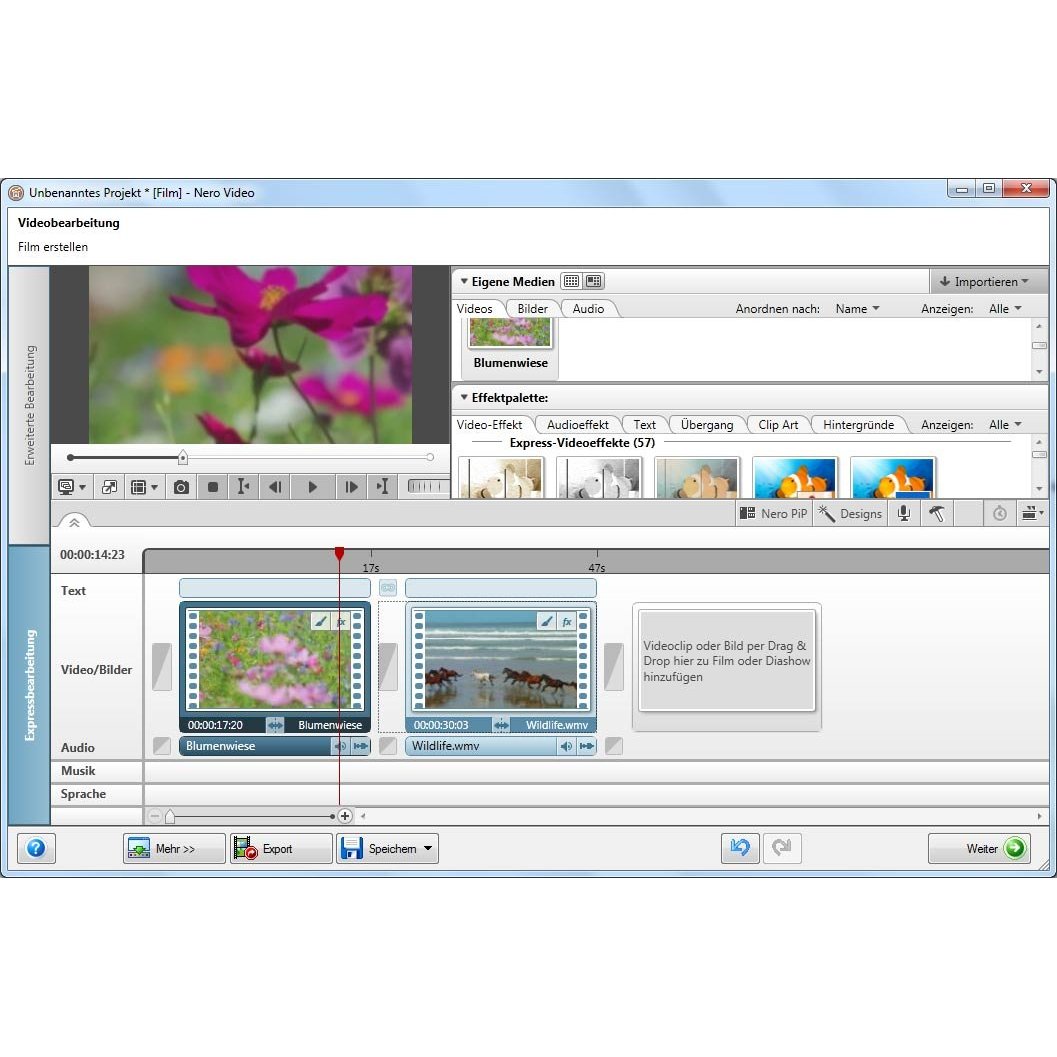Screen dimensions: 1057x1057
Task: Switch to the Übergang effects tab
Action: coord(706,425)
